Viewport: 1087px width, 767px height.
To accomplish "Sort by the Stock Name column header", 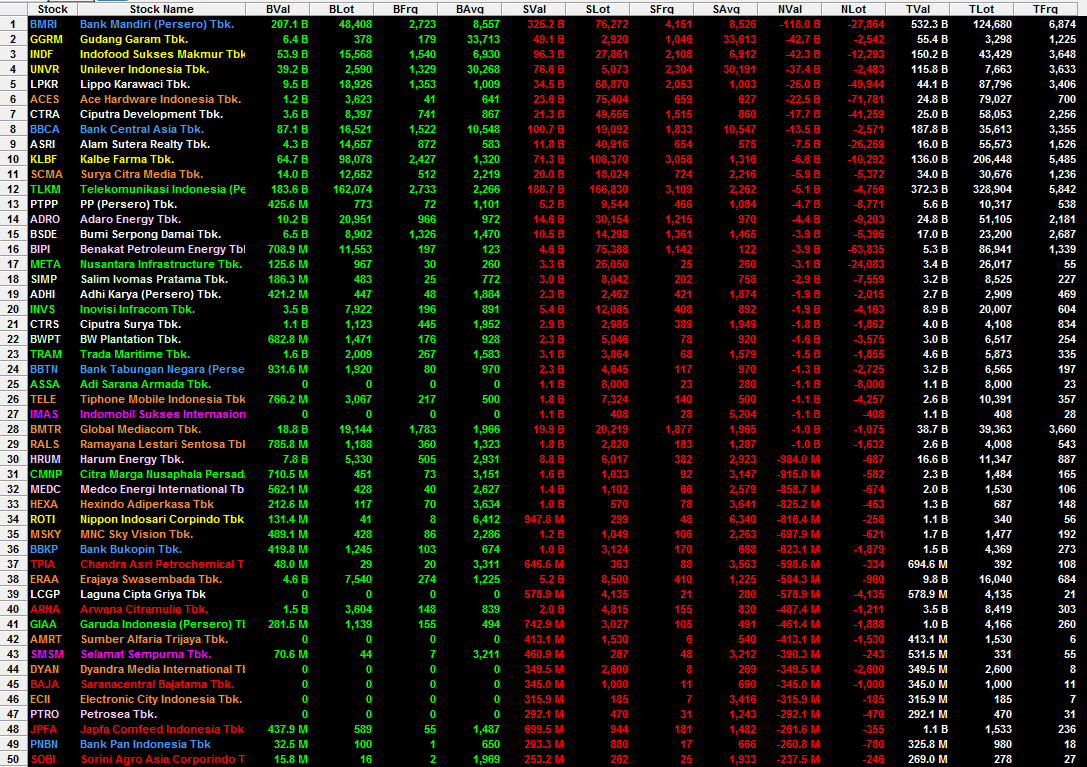I will pos(162,9).
